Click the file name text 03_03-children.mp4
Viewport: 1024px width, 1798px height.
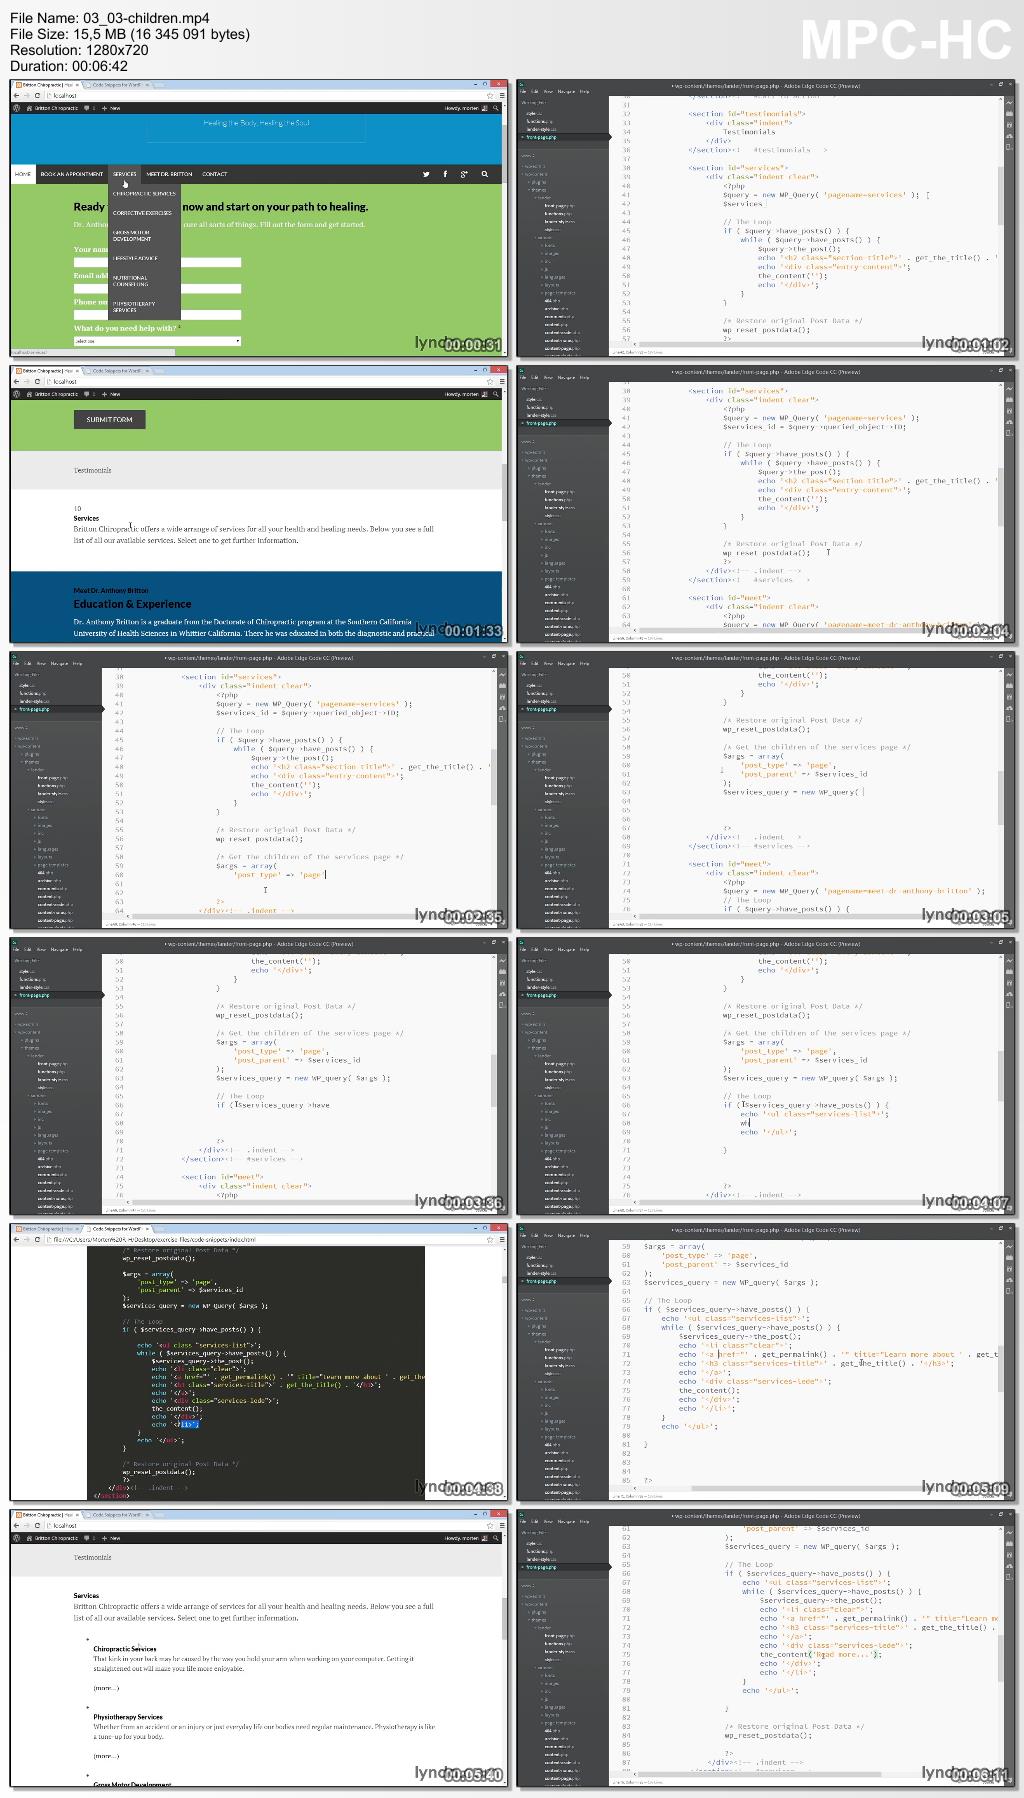click(145, 17)
